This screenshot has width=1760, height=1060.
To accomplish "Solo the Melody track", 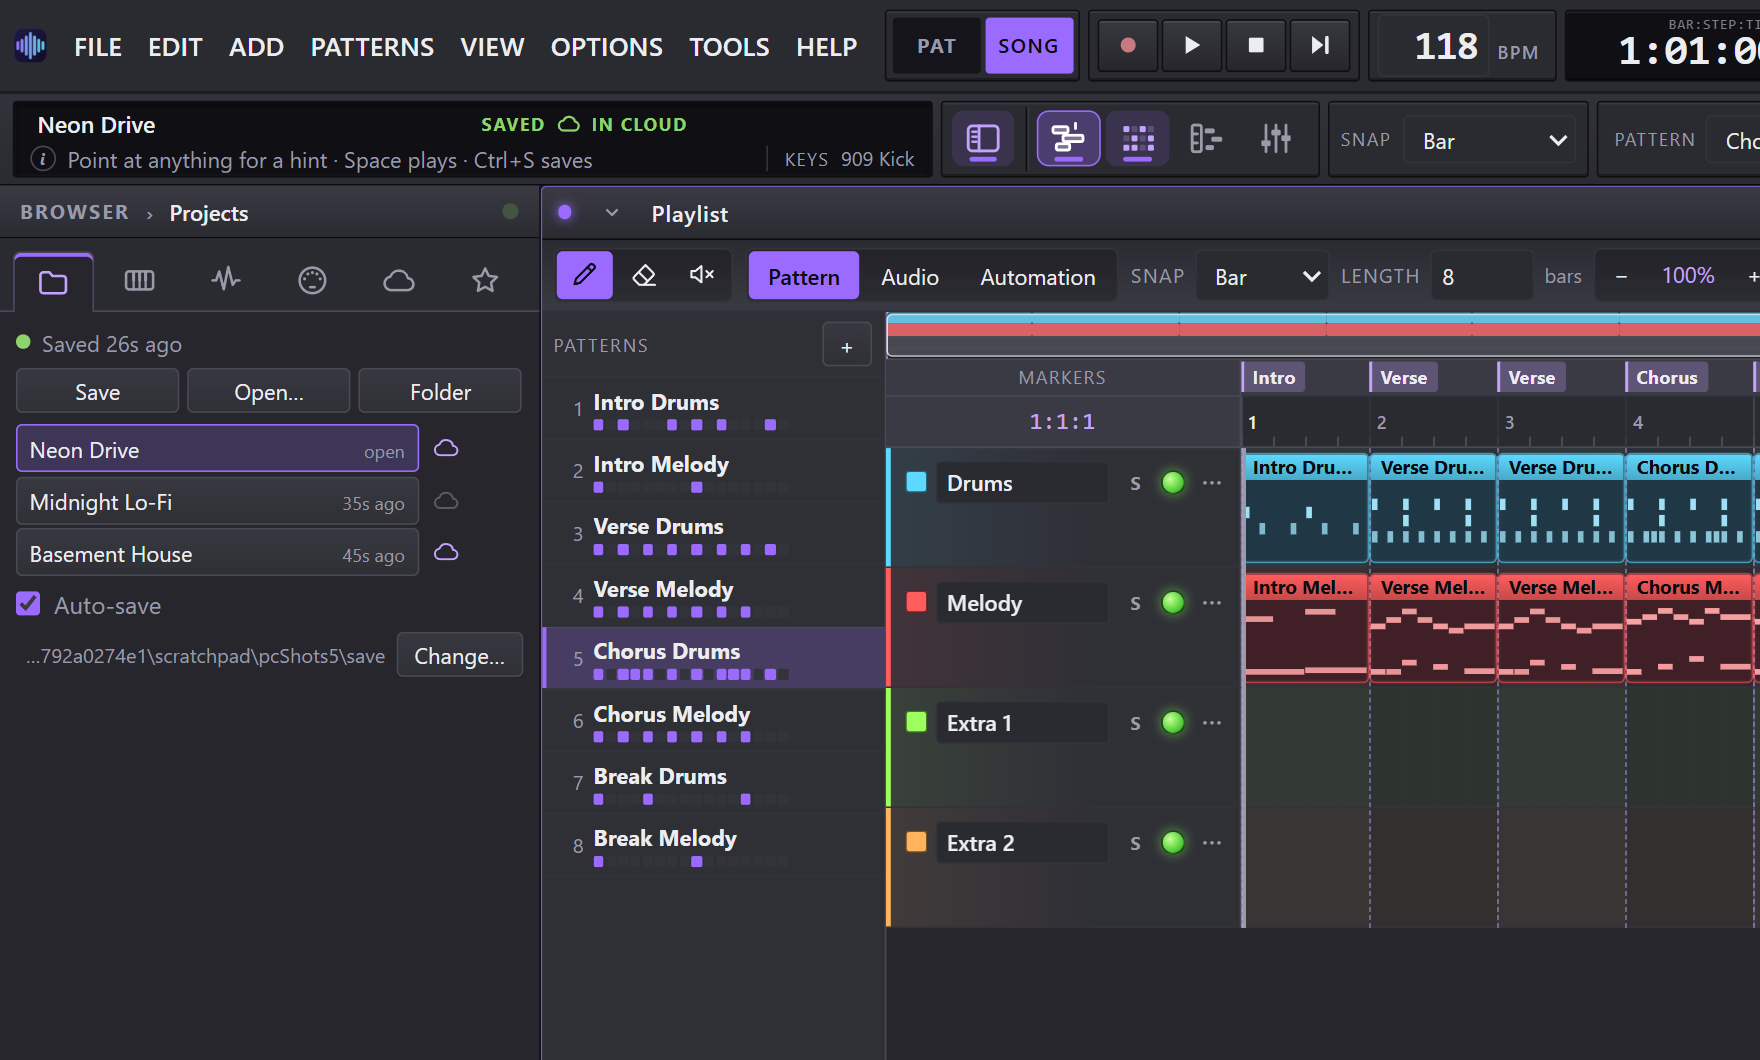I will 1135,603.
